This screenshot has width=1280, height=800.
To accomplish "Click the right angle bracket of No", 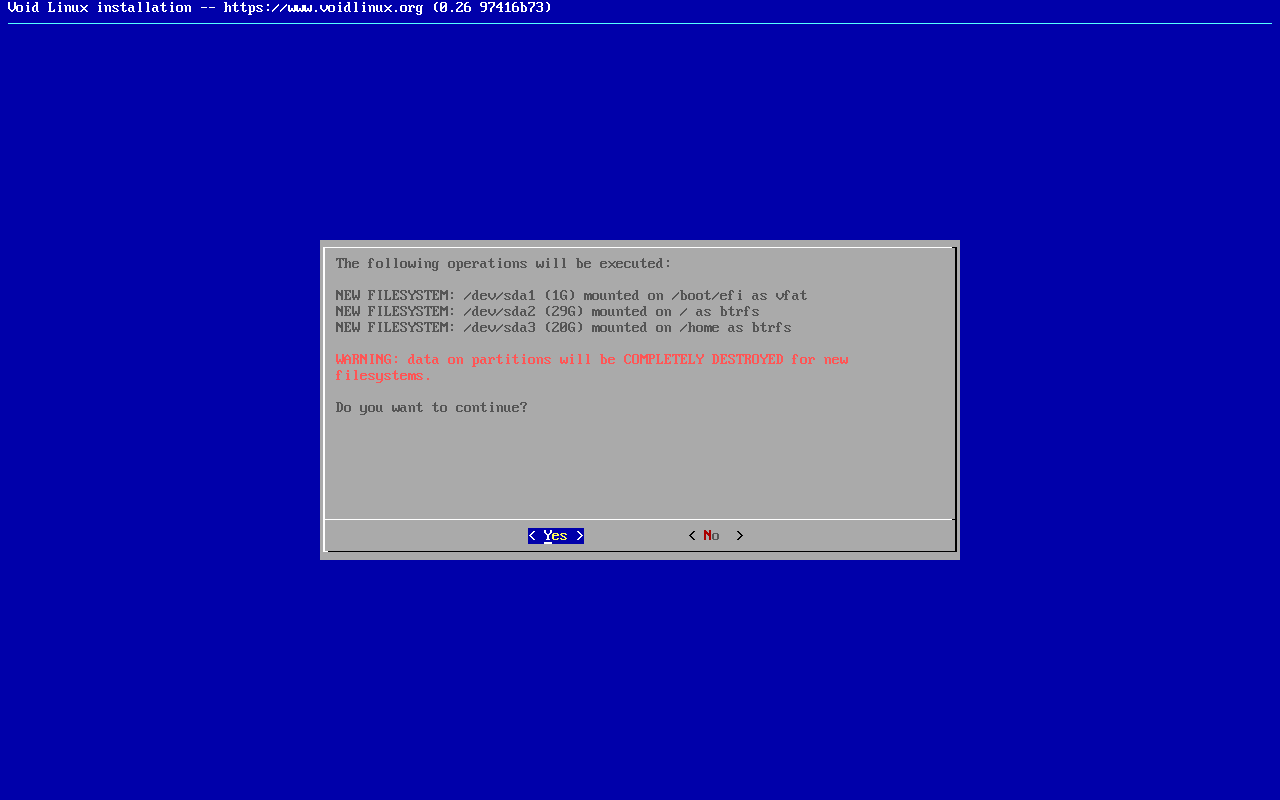I will (740, 536).
